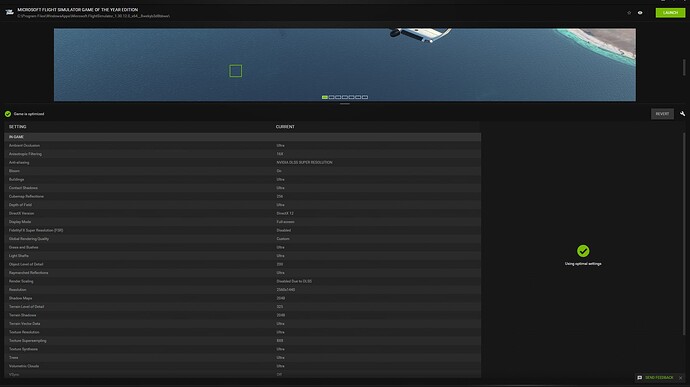Click the 'CURRENT' column header
Viewport: 690px width, 387px height.
coord(285,127)
